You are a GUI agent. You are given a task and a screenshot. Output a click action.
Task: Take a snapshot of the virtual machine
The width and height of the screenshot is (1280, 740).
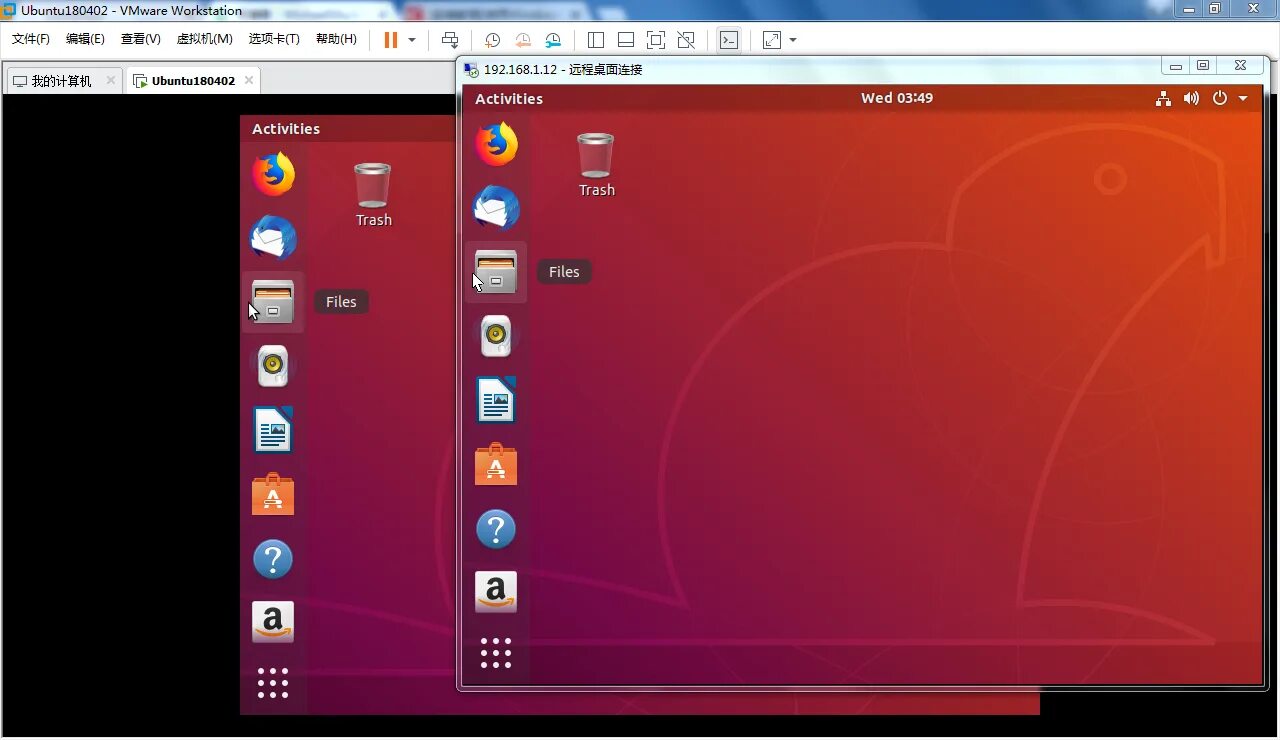click(x=492, y=40)
